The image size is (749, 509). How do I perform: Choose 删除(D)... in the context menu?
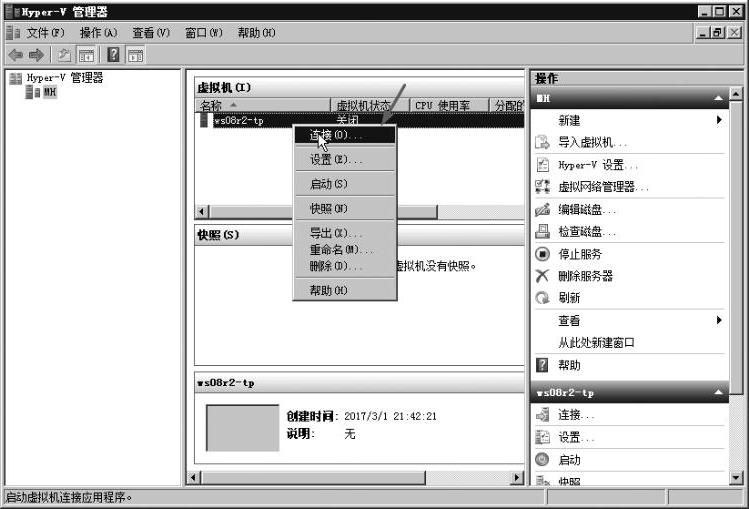344,265
